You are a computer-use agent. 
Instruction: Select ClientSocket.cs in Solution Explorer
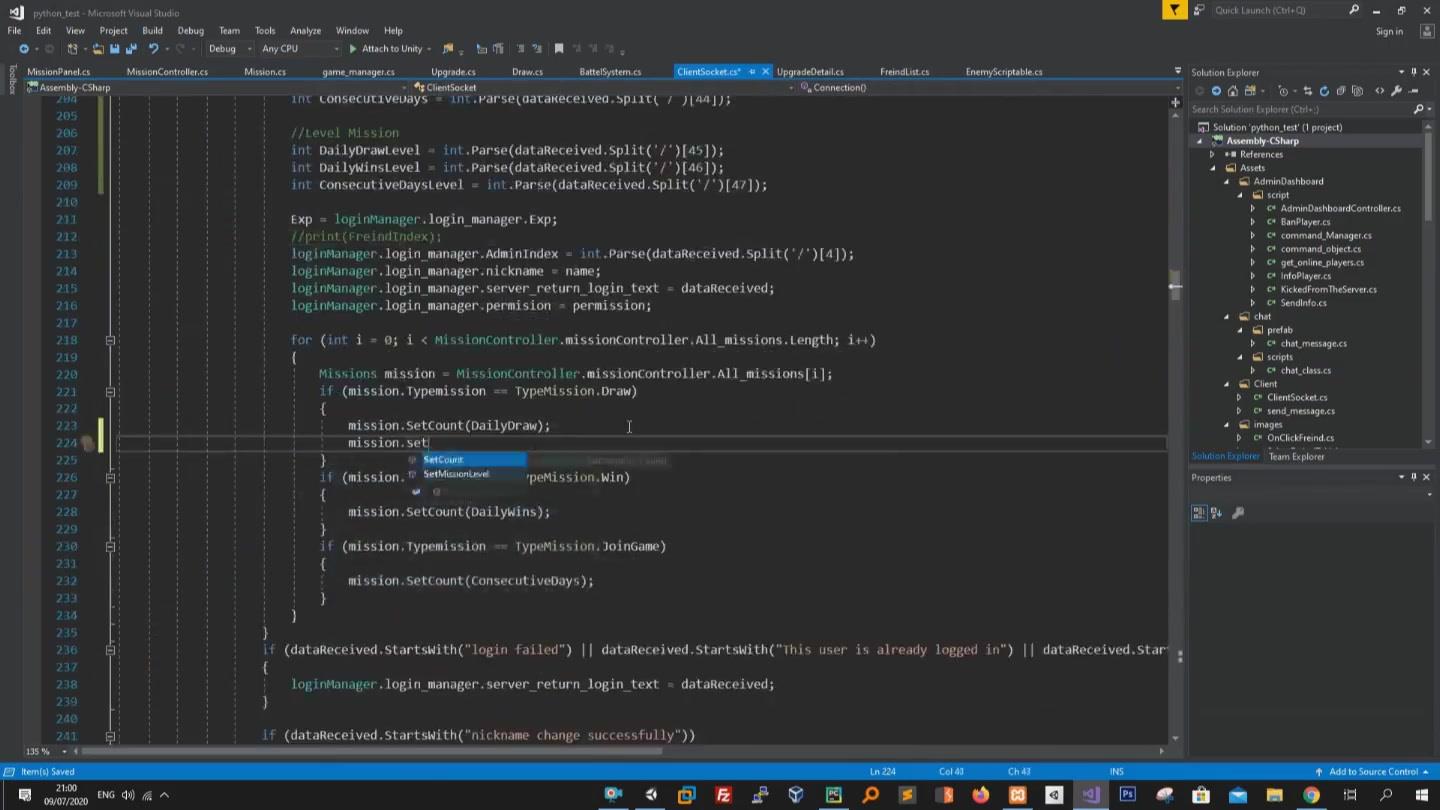pyautogui.click(x=1297, y=397)
